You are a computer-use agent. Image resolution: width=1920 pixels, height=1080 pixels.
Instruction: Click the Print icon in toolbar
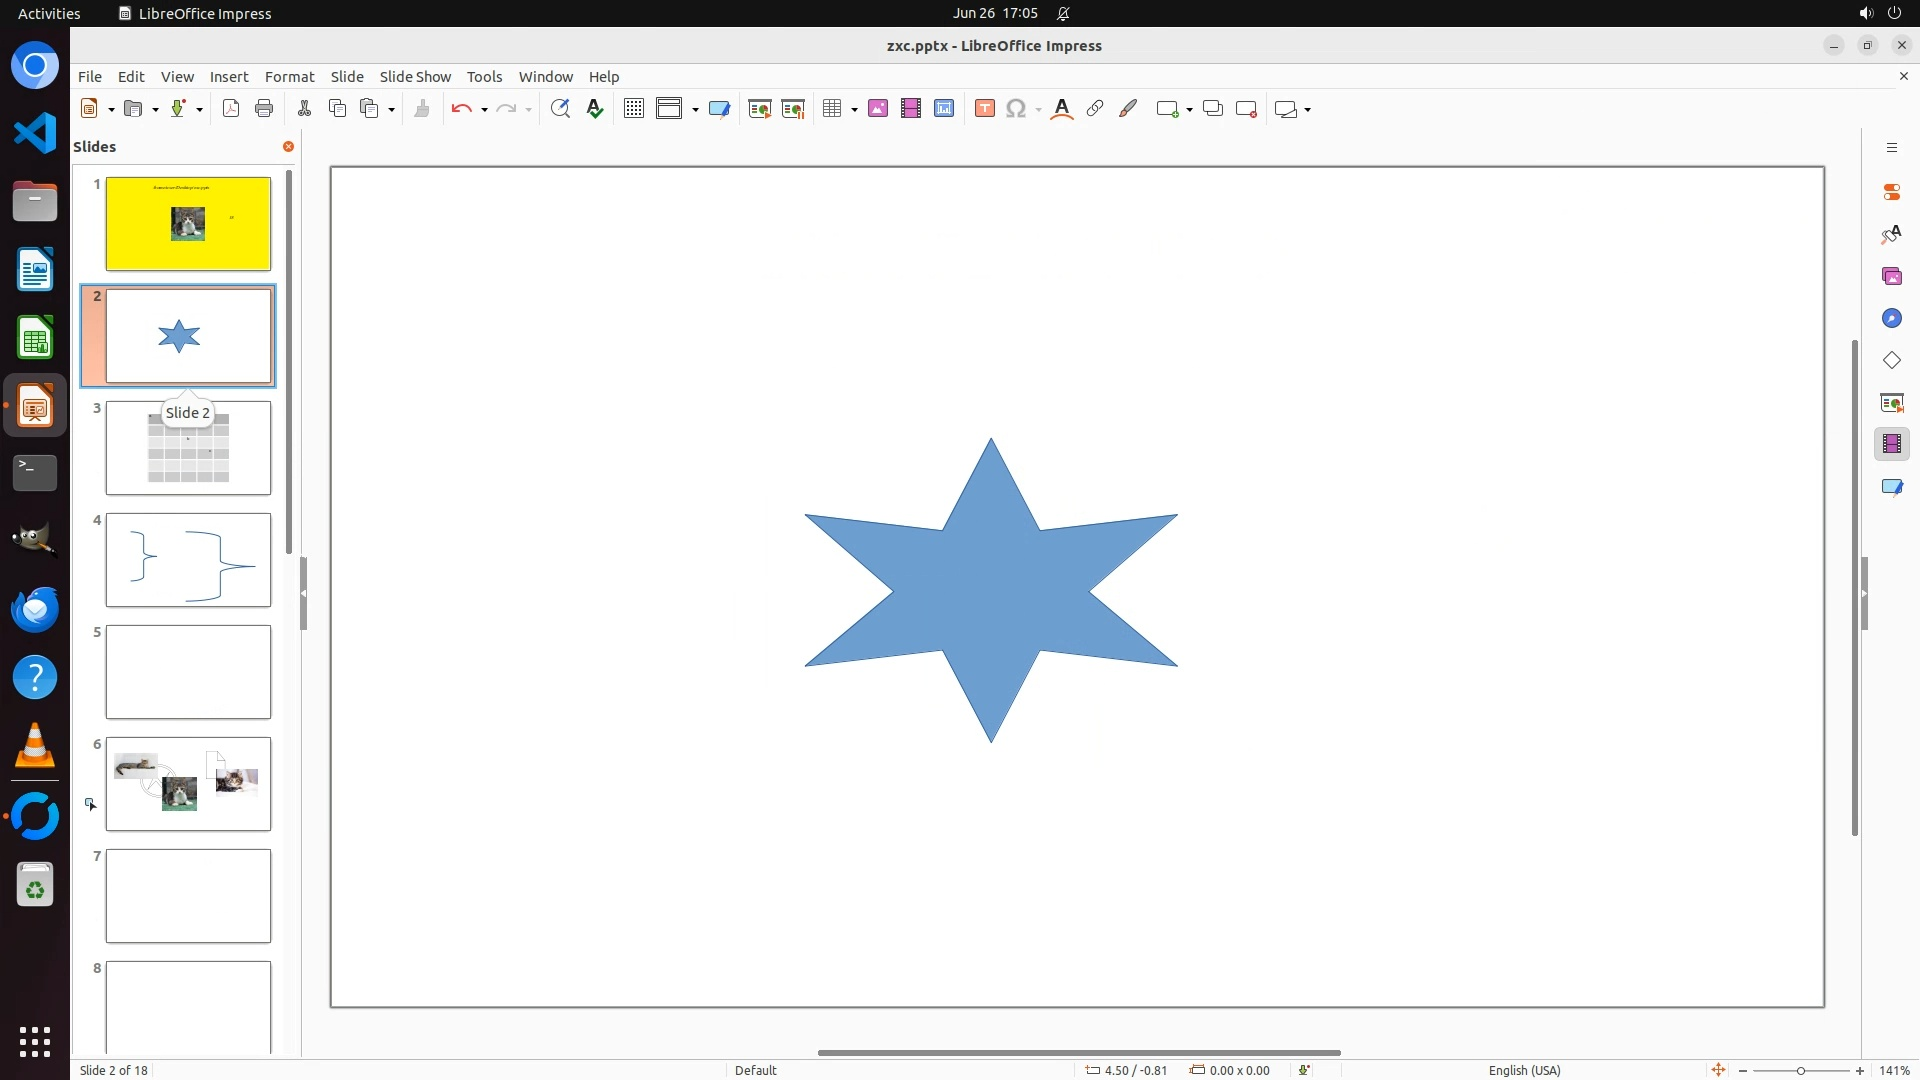(x=264, y=109)
